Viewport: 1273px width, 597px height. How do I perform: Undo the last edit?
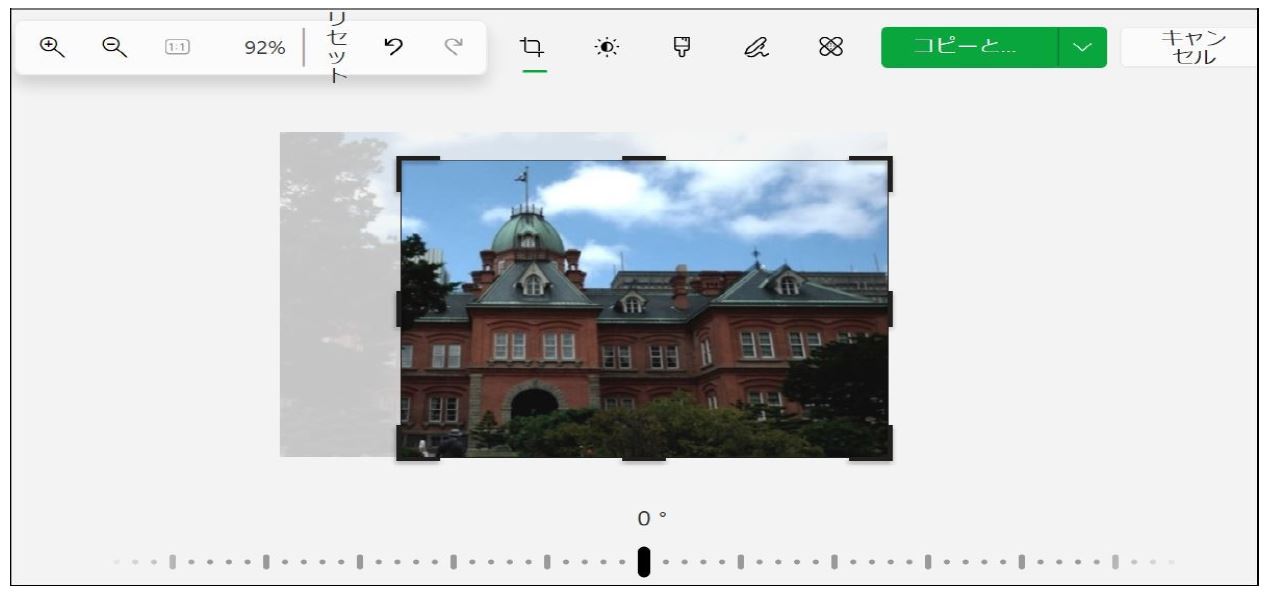coord(393,46)
